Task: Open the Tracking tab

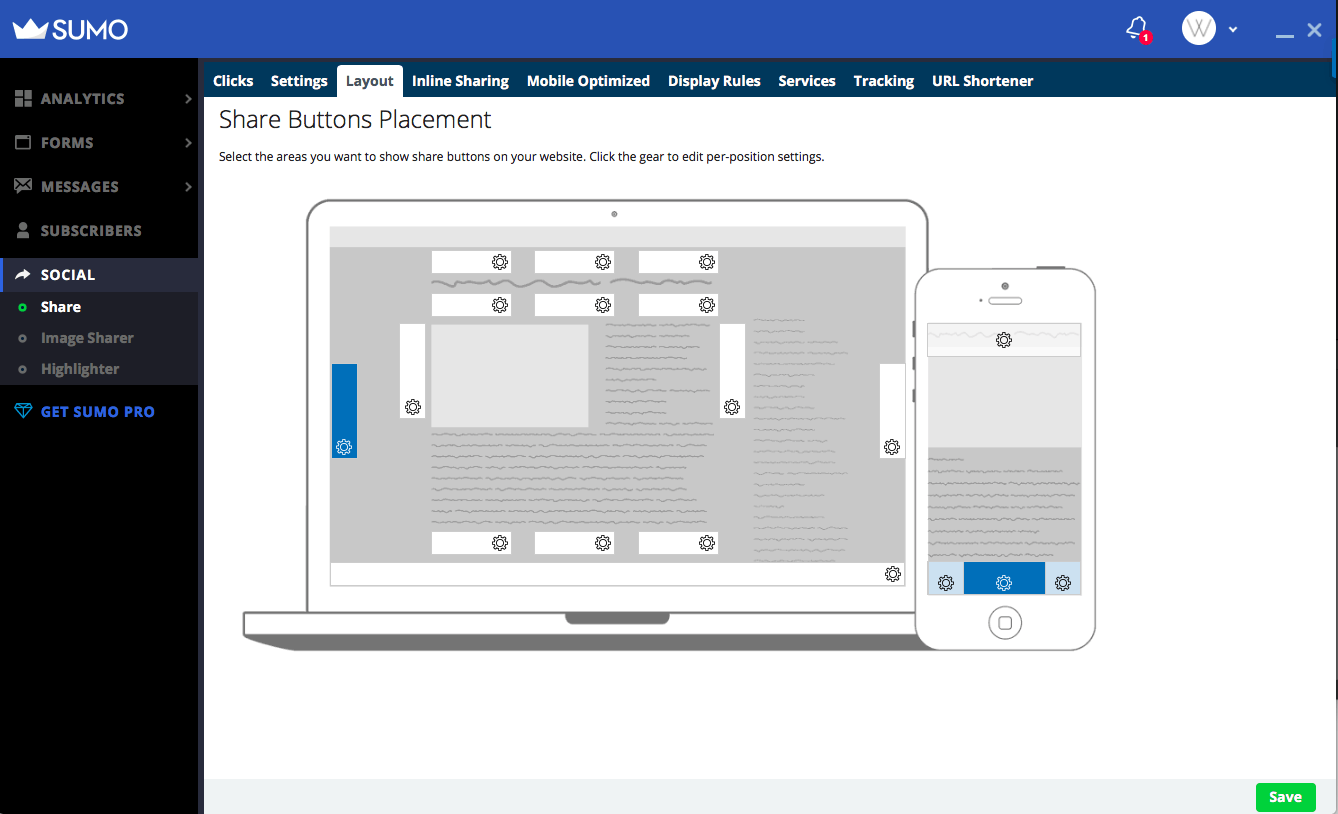Action: click(884, 81)
